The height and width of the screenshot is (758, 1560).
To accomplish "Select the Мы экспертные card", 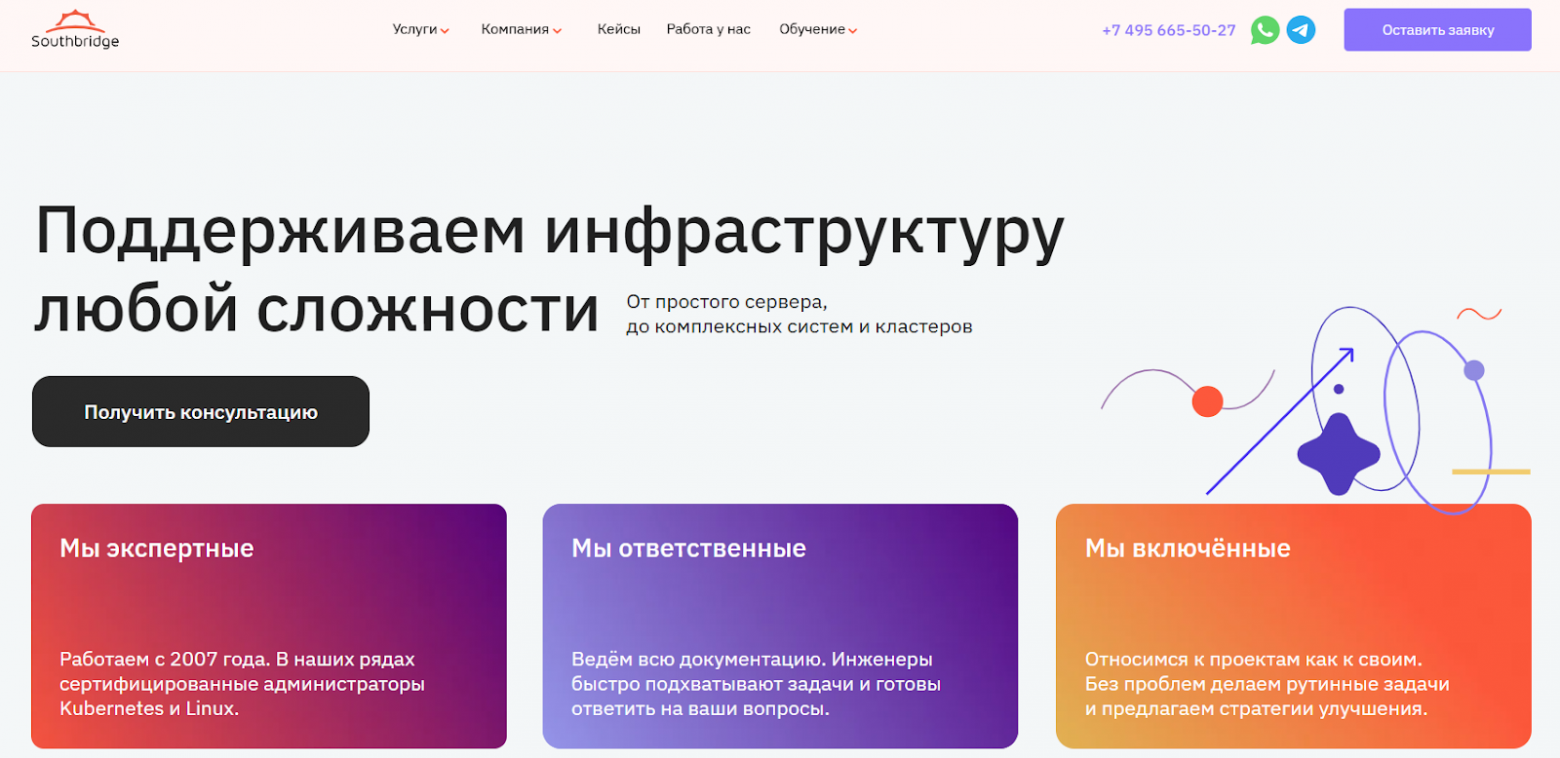I will [x=269, y=626].
